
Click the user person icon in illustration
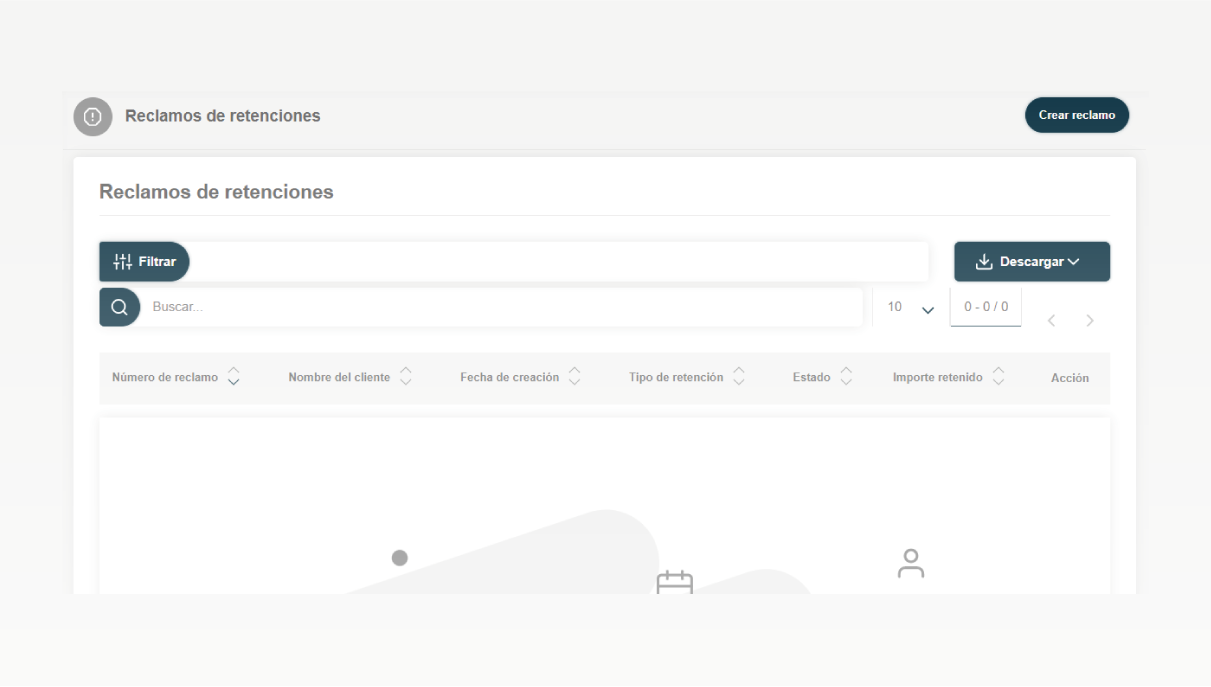click(x=910, y=563)
